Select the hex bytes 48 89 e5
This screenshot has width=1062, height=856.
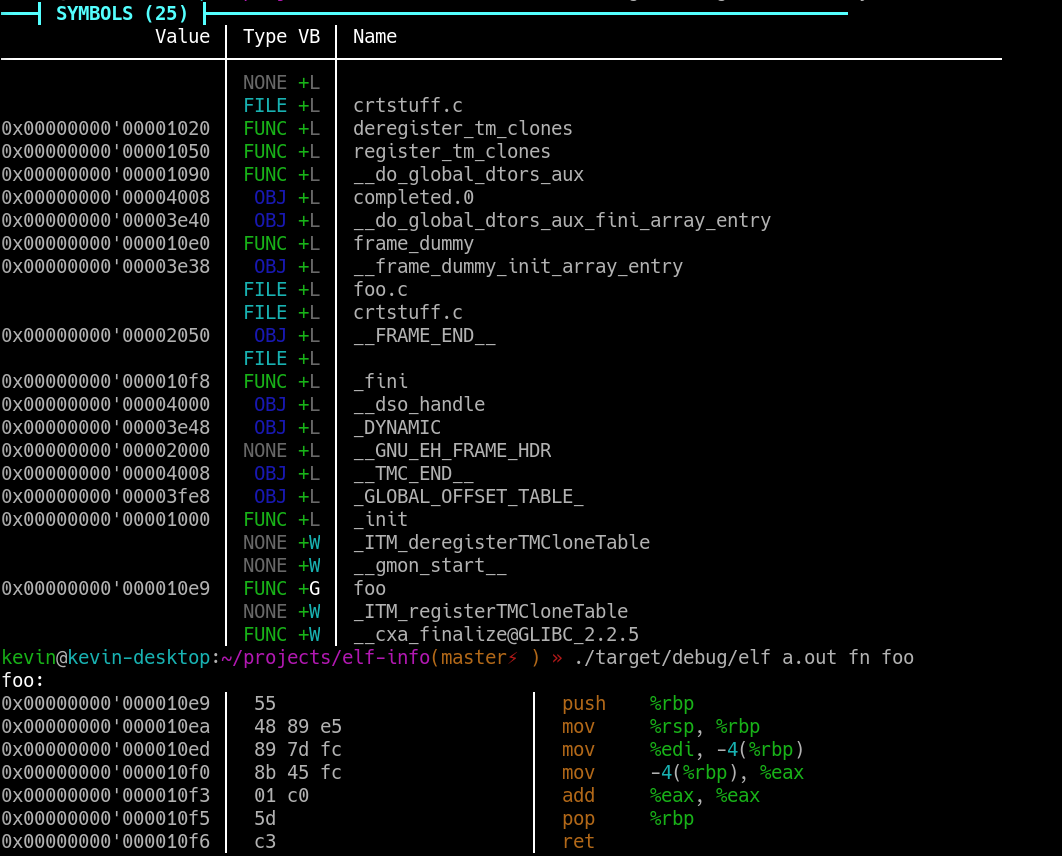(298, 727)
